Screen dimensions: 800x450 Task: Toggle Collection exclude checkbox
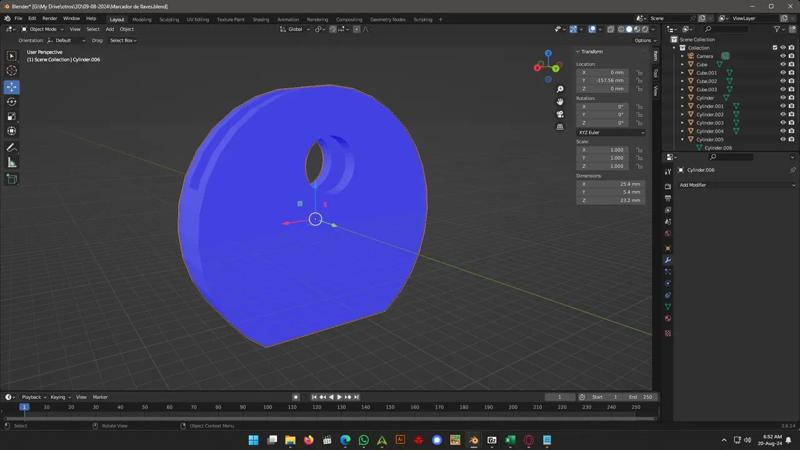[x=775, y=47]
